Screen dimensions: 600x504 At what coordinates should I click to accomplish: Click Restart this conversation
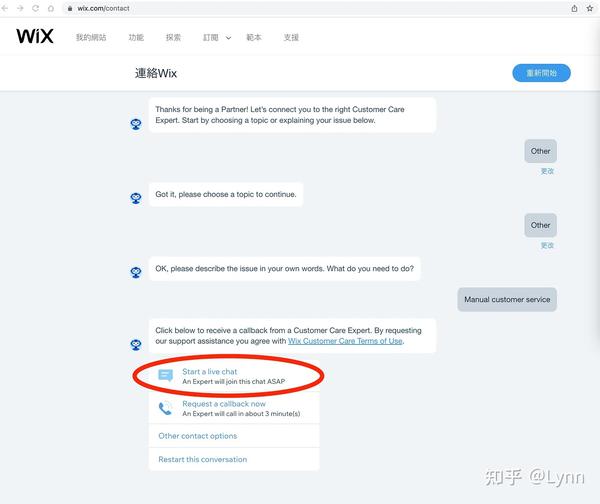coord(234,459)
